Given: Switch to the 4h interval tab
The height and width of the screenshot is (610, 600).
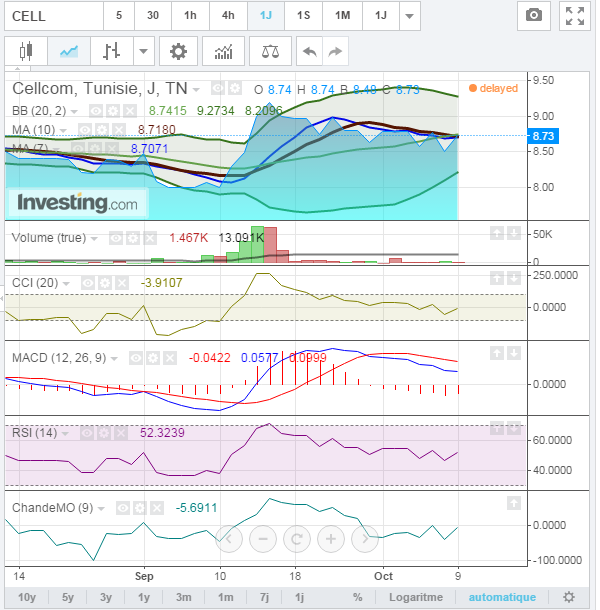Looking at the screenshot, I should (x=228, y=16).
